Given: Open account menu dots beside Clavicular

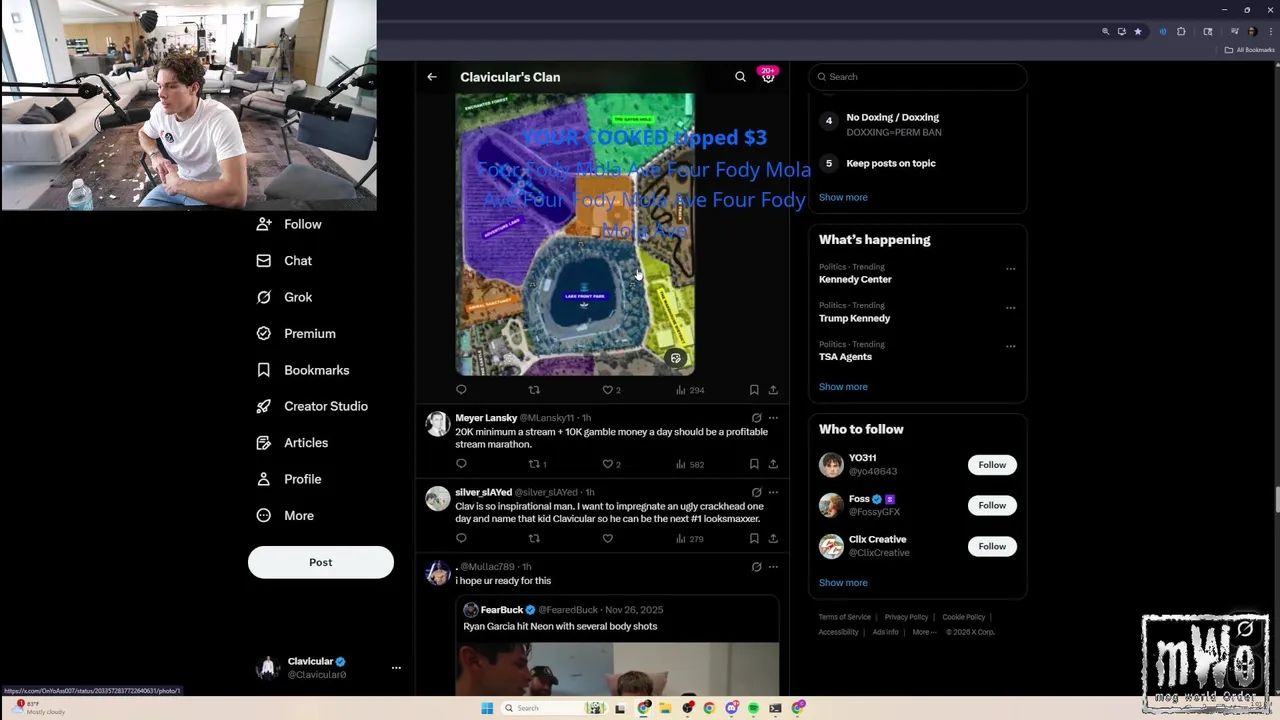Looking at the screenshot, I should pyautogui.click(x=396, y=668).
